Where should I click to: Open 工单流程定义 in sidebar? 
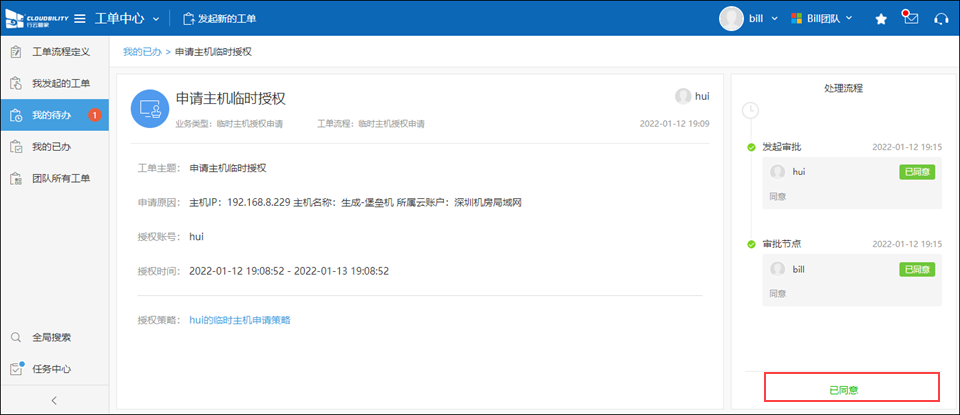click(x=60, y=51)
